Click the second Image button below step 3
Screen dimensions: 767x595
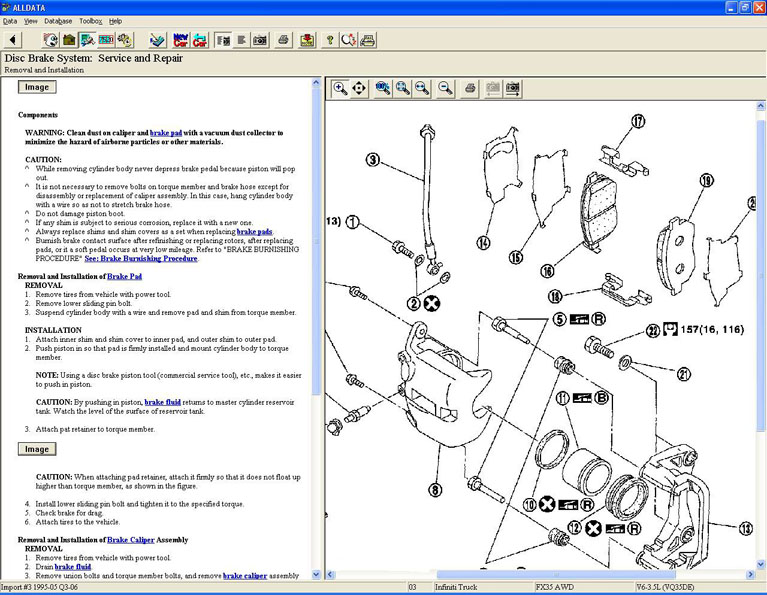click(36, 449)
